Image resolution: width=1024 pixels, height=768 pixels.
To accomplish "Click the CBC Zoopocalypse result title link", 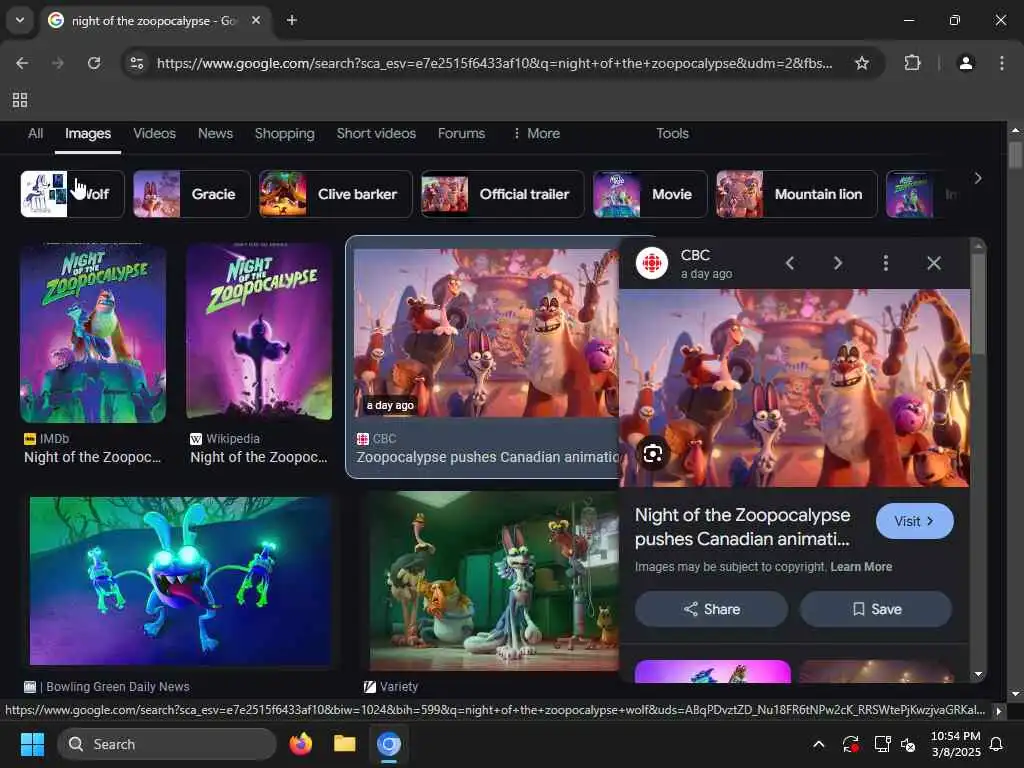I will (487, 457).
